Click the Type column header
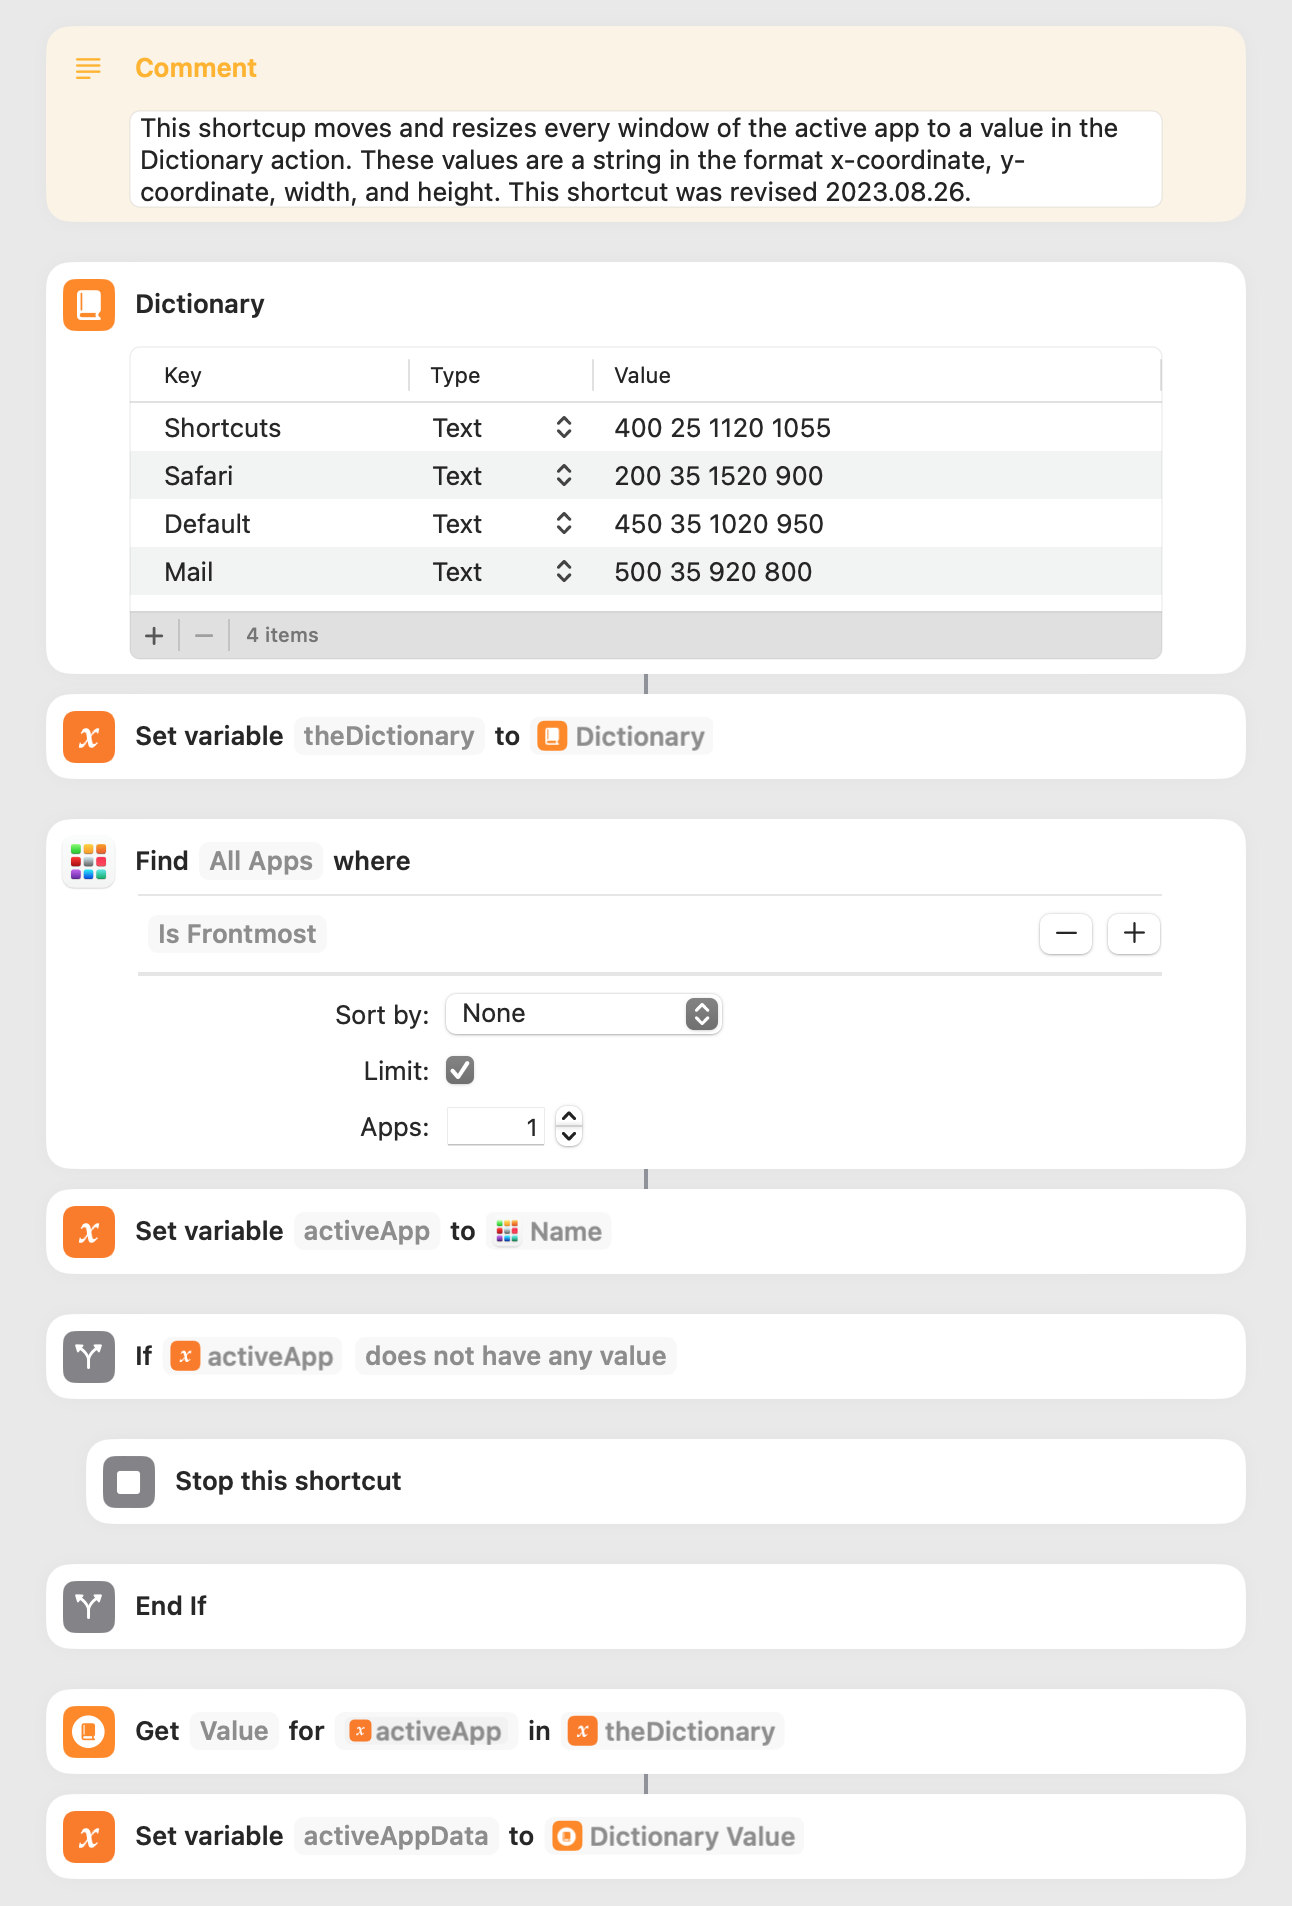Viewport: 1292px width, 1906px height. [x=455, y=376]
